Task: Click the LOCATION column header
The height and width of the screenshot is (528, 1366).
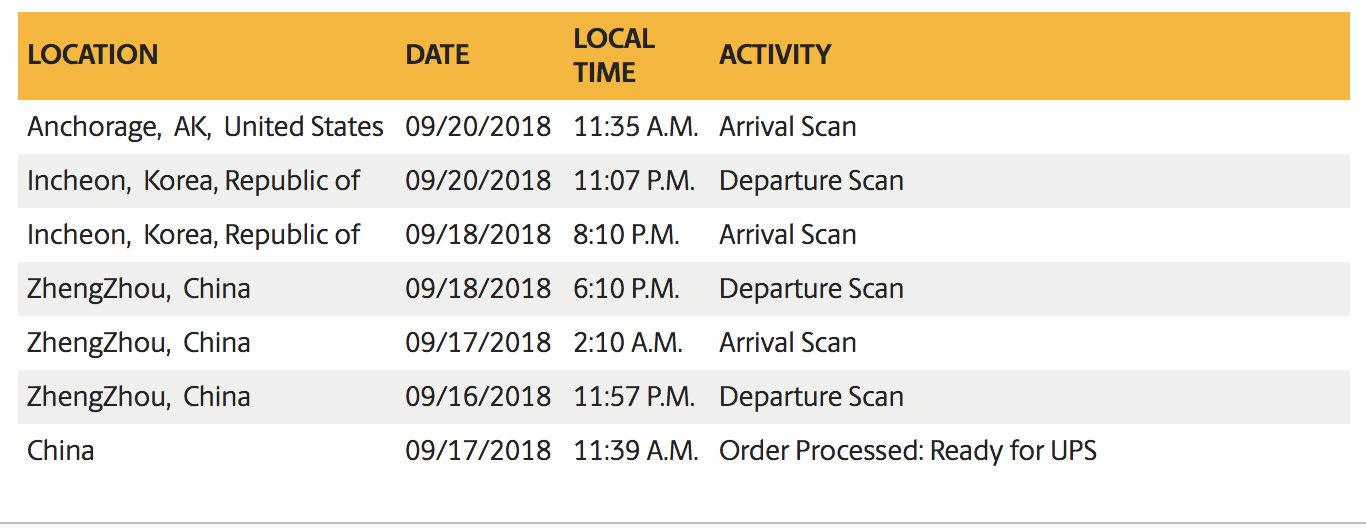Action: pos(93,55)
